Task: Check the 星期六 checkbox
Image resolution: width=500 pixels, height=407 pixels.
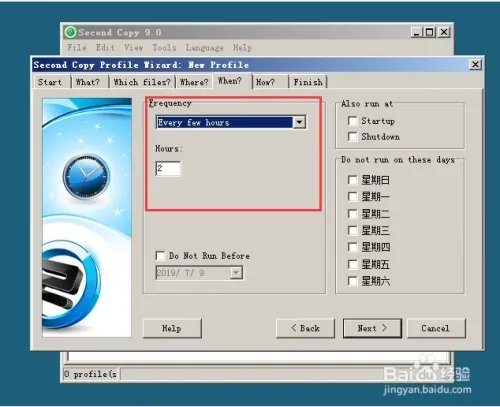Action: [x=352, y=281]
